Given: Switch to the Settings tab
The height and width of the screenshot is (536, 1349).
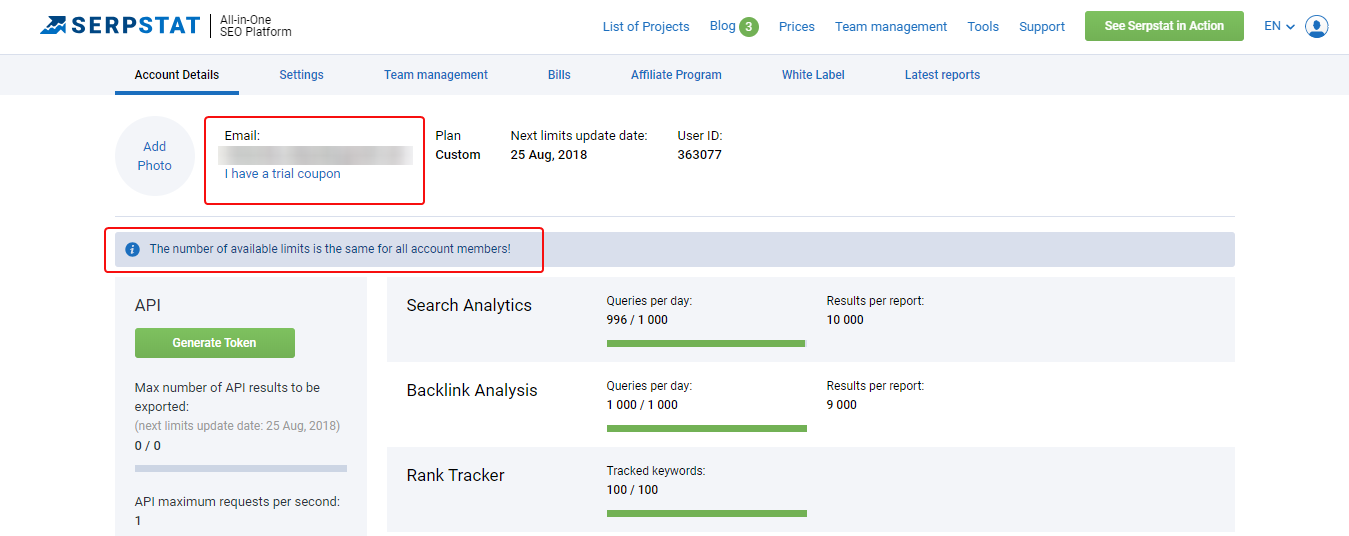Looking at the screenshot, I should click(x=301, y=75).
